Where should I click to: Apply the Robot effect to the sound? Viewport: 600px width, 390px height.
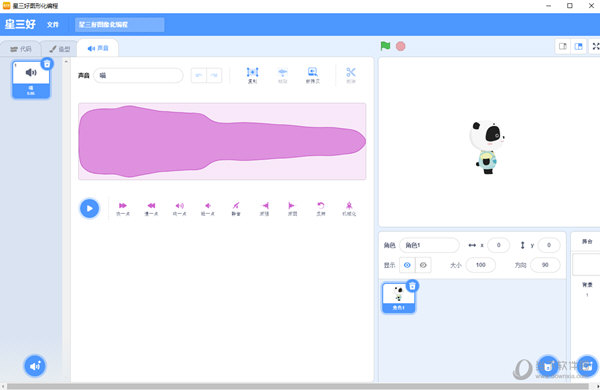[349, 209]
